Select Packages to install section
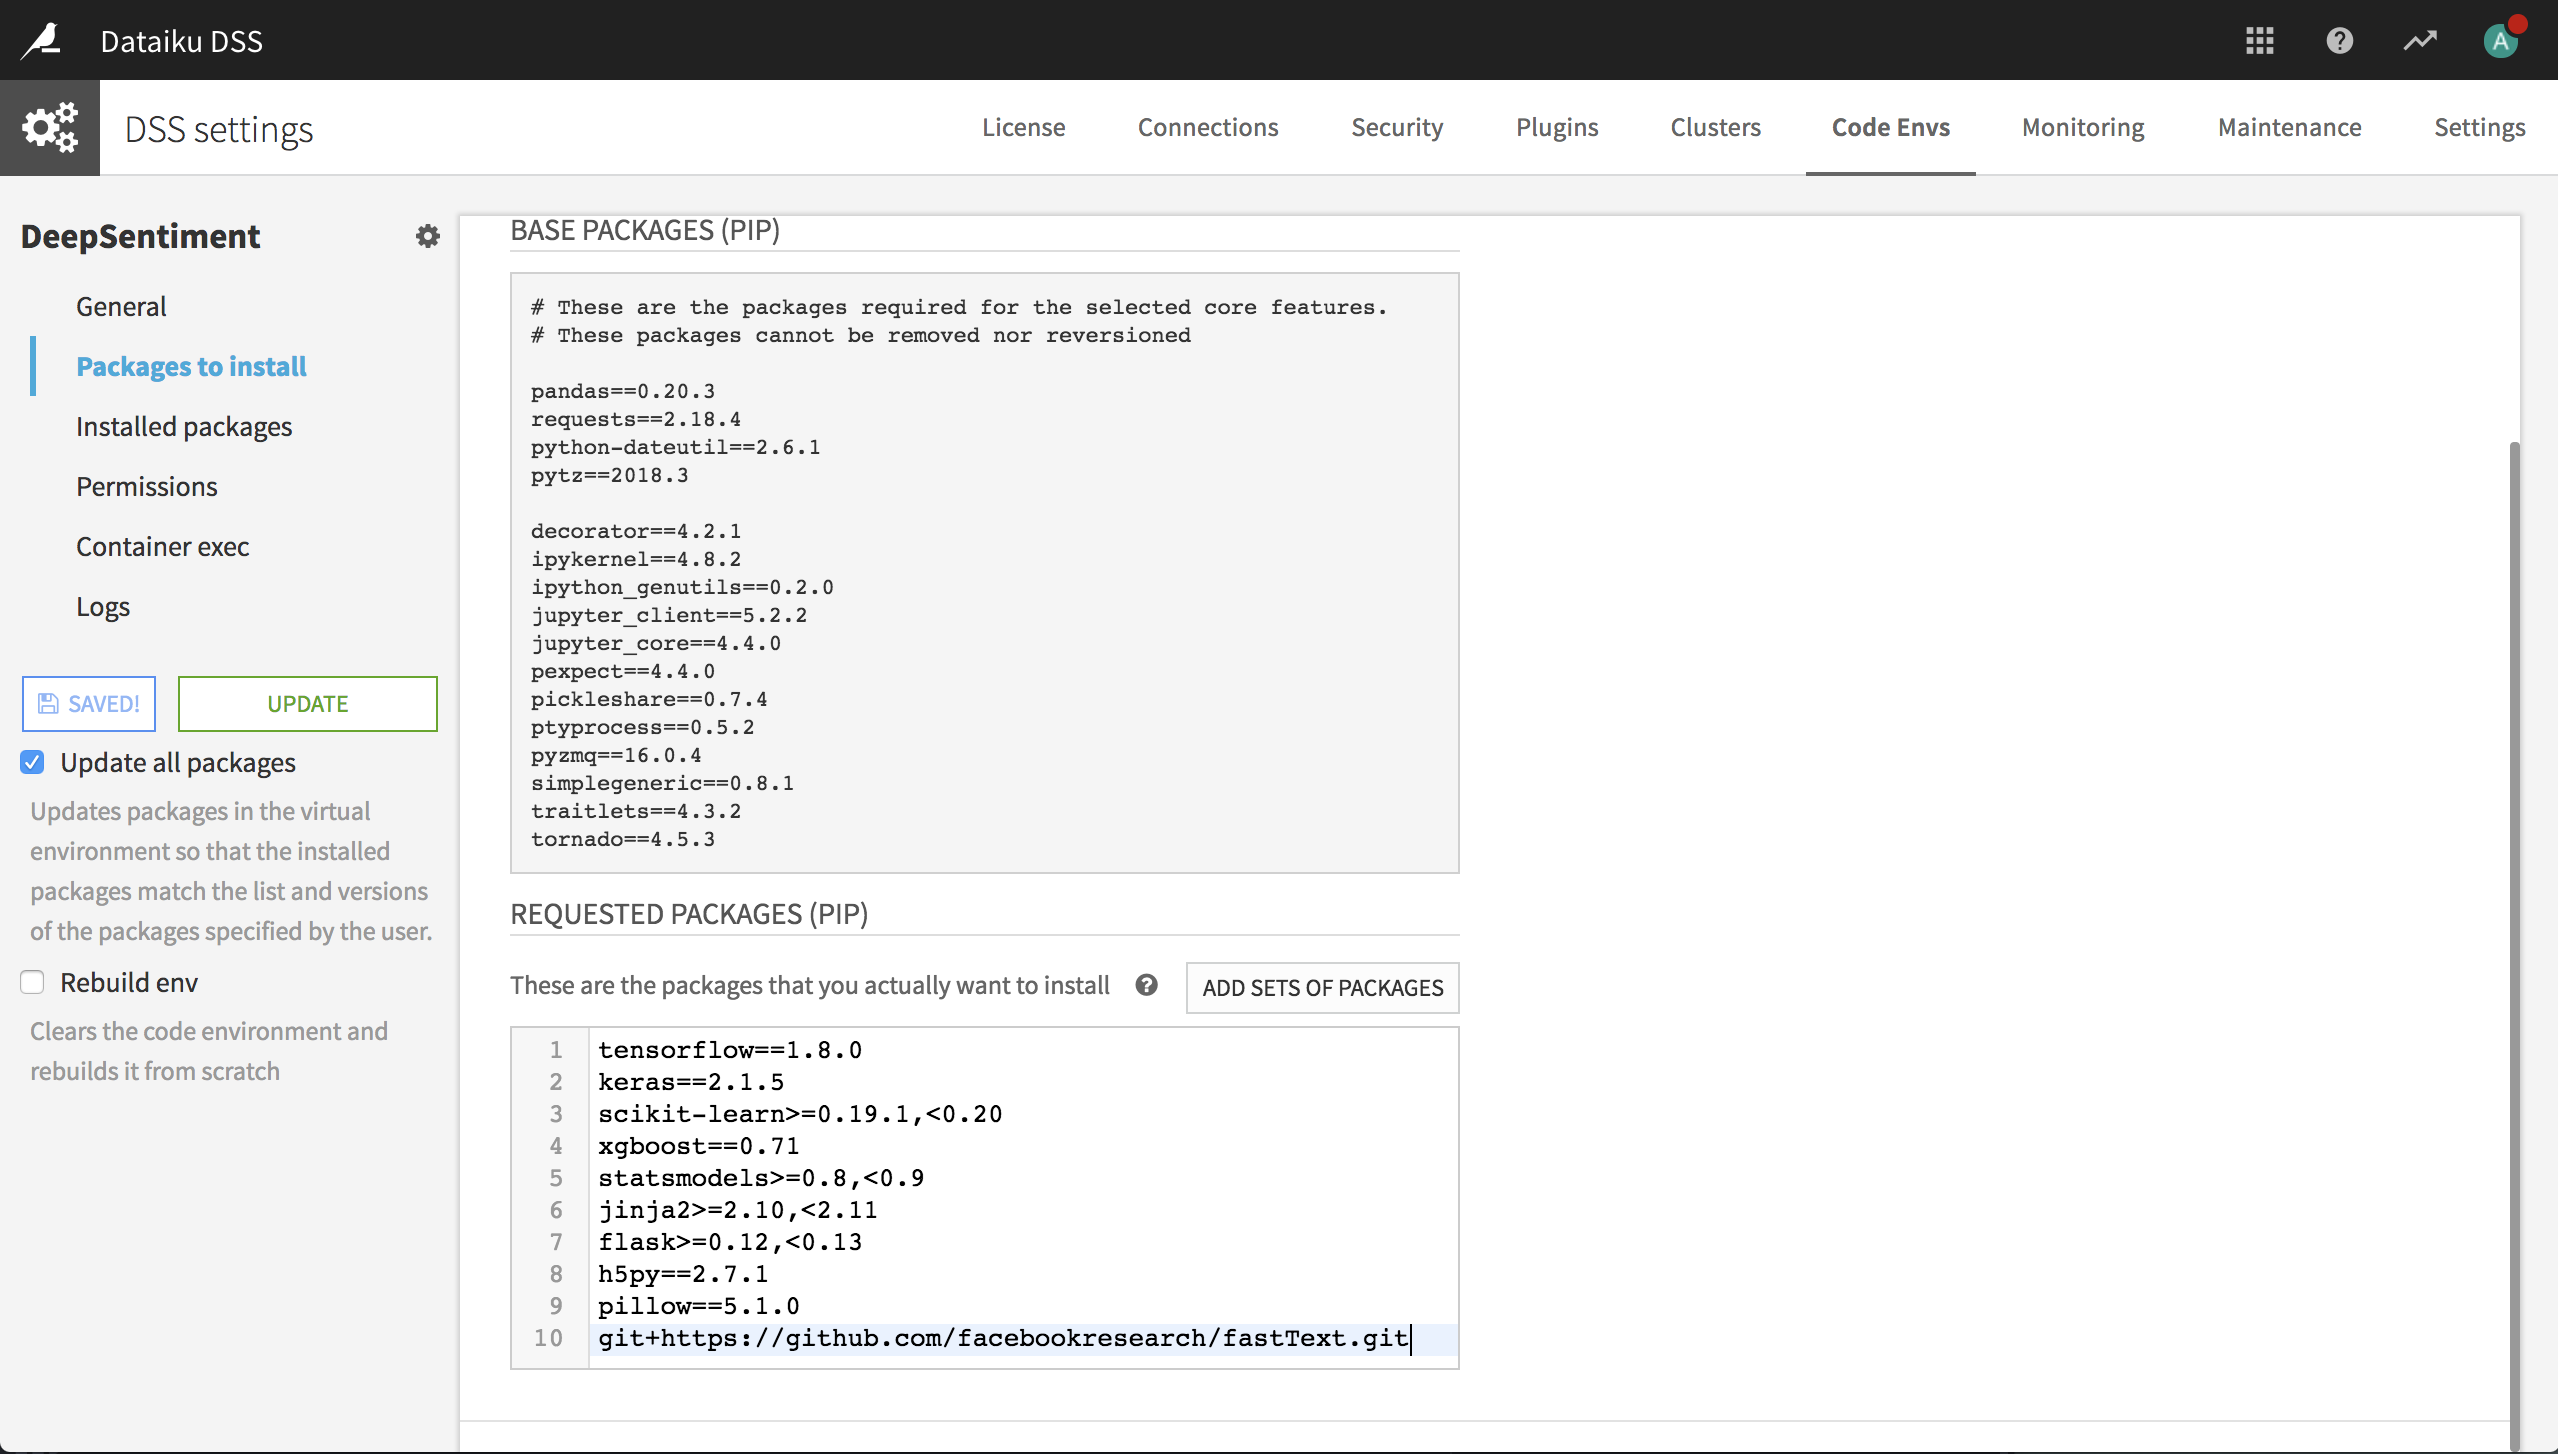 (x=191, y=366)
